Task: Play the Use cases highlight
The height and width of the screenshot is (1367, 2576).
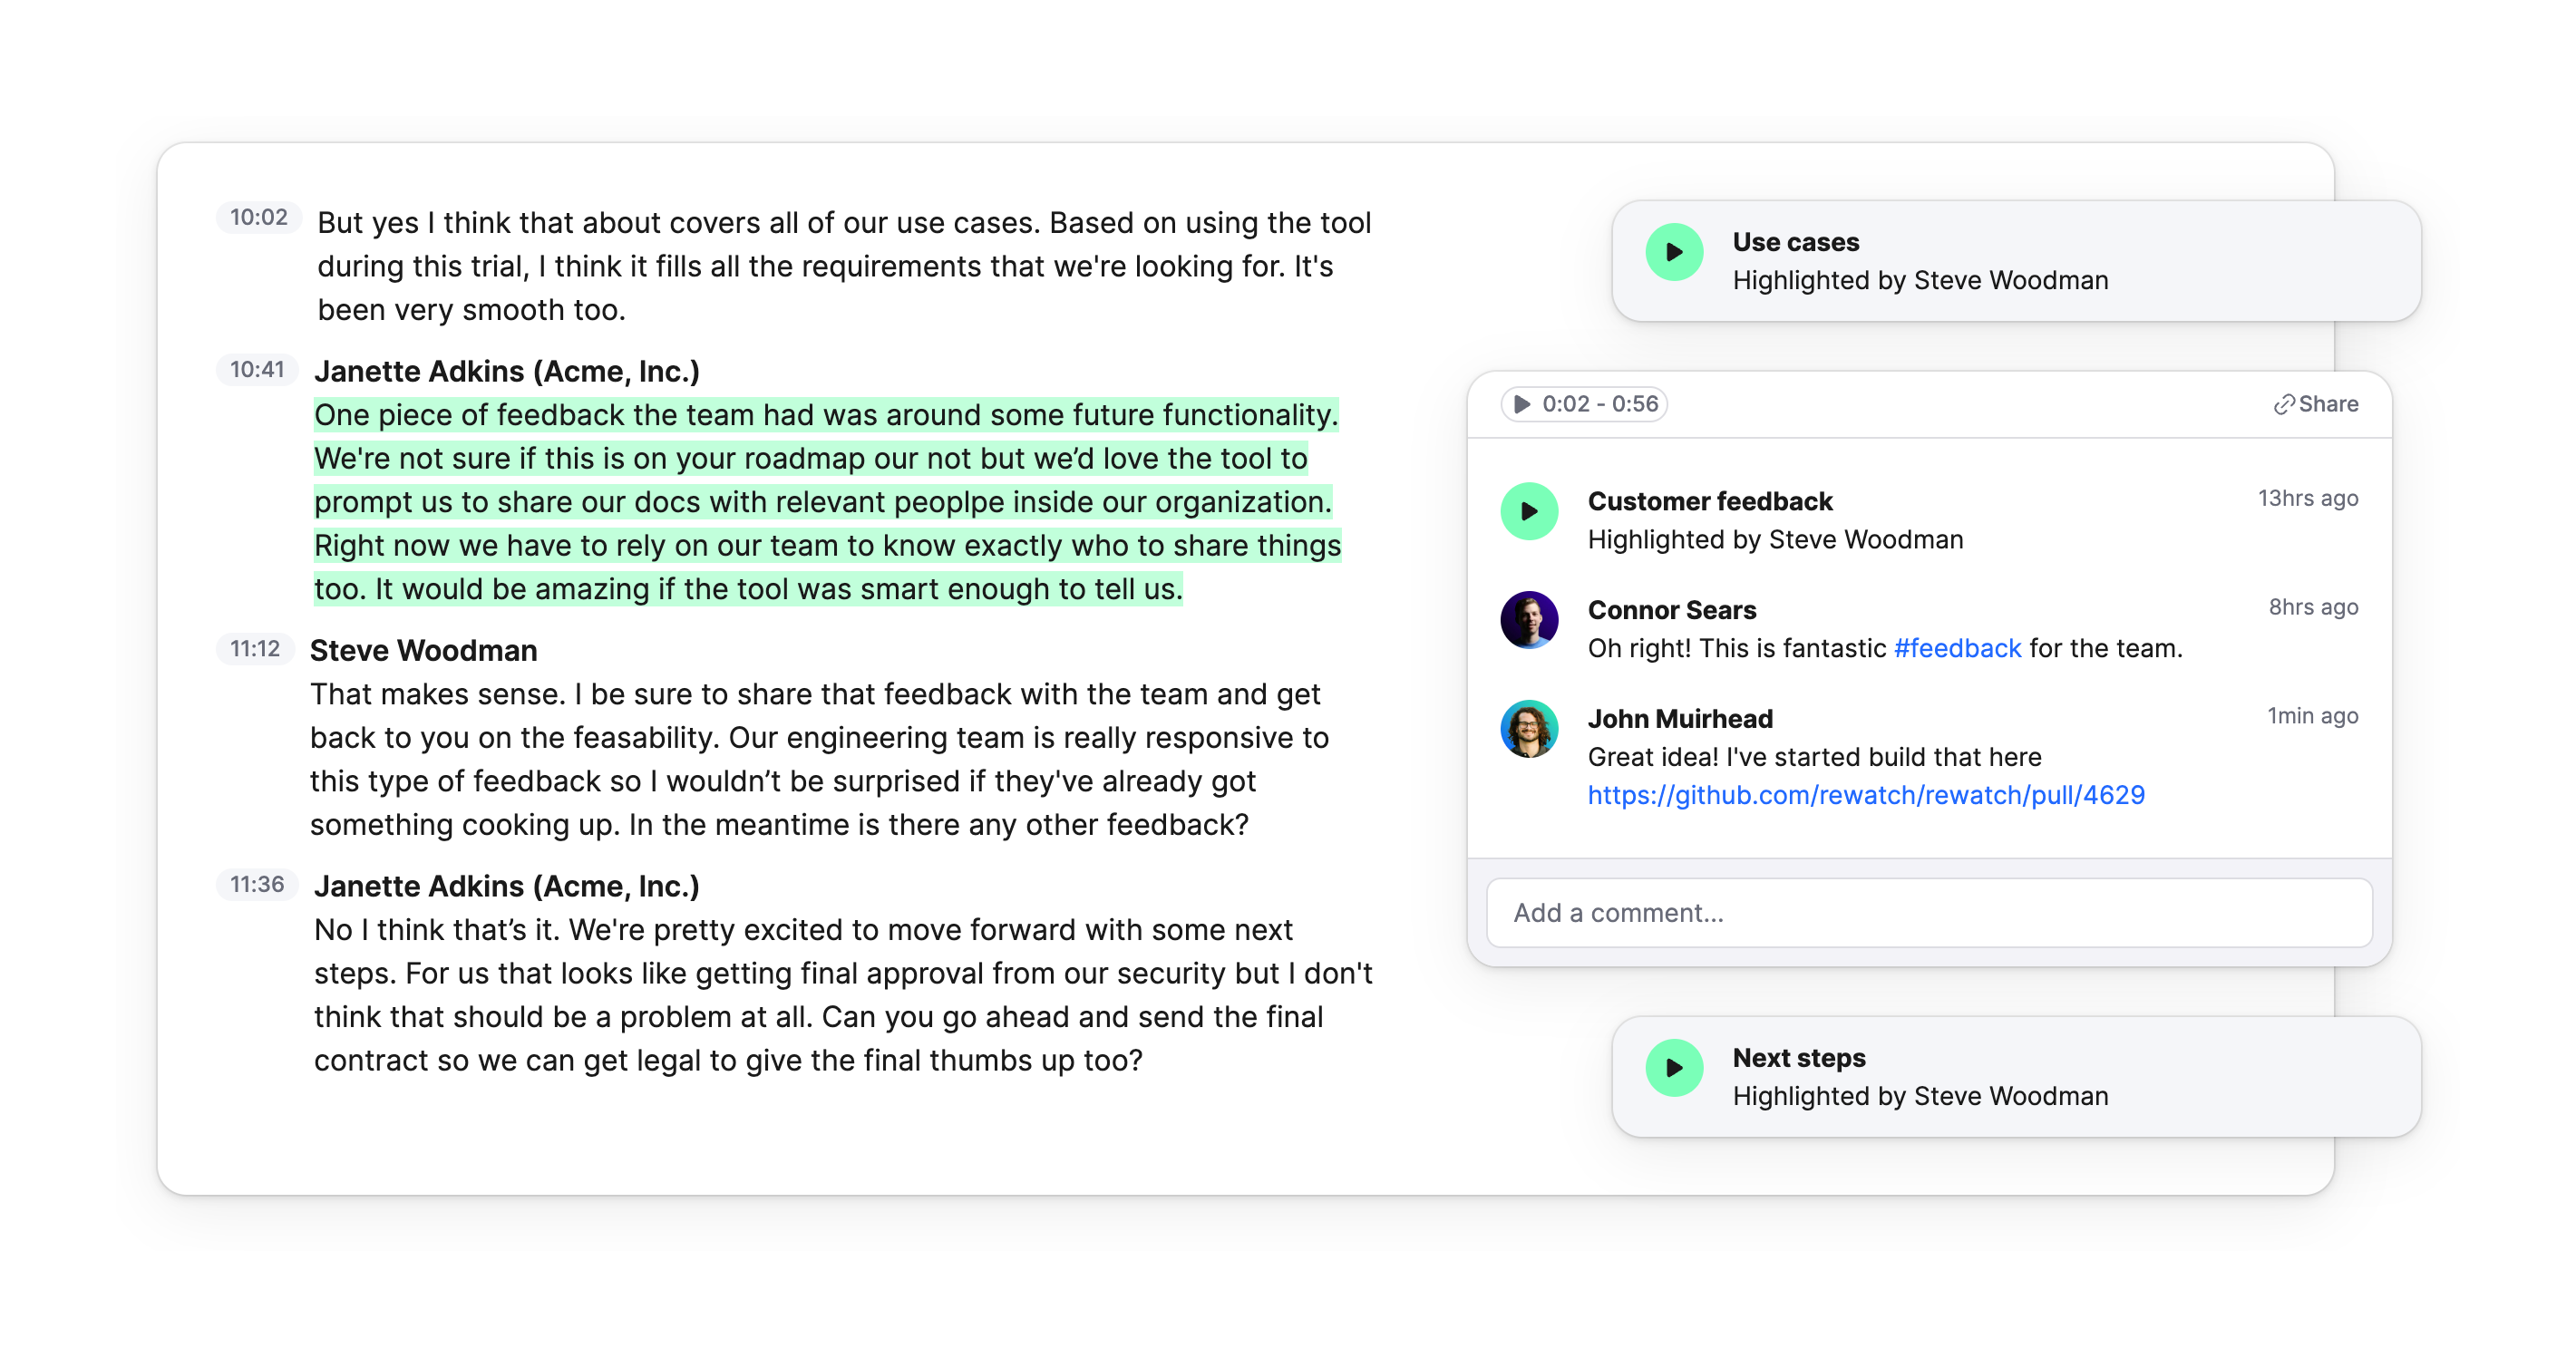Action: coord(1674,252)
